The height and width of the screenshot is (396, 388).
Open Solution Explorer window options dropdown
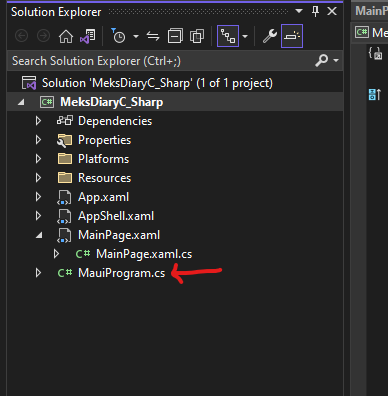click(x=299, y=12)
